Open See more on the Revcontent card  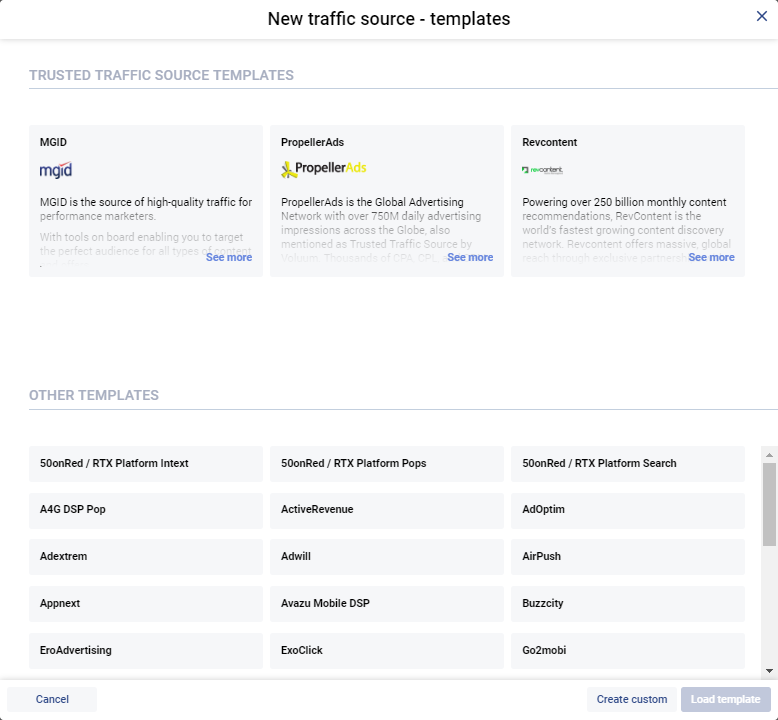pos(711,257)
